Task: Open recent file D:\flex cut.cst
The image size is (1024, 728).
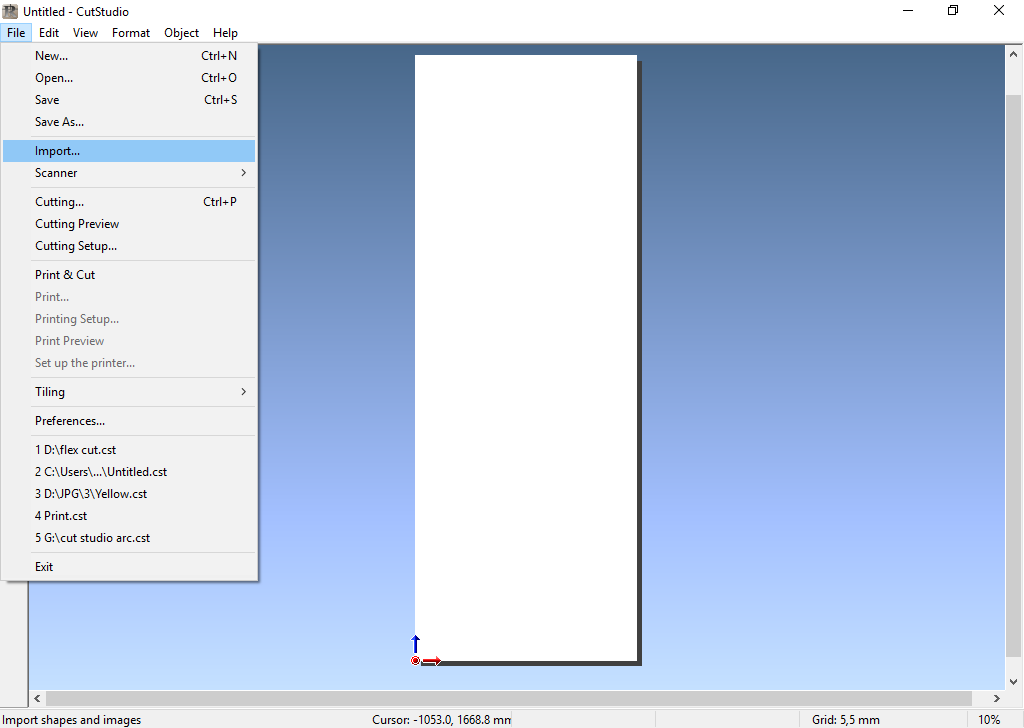Action: click(129, 450)
